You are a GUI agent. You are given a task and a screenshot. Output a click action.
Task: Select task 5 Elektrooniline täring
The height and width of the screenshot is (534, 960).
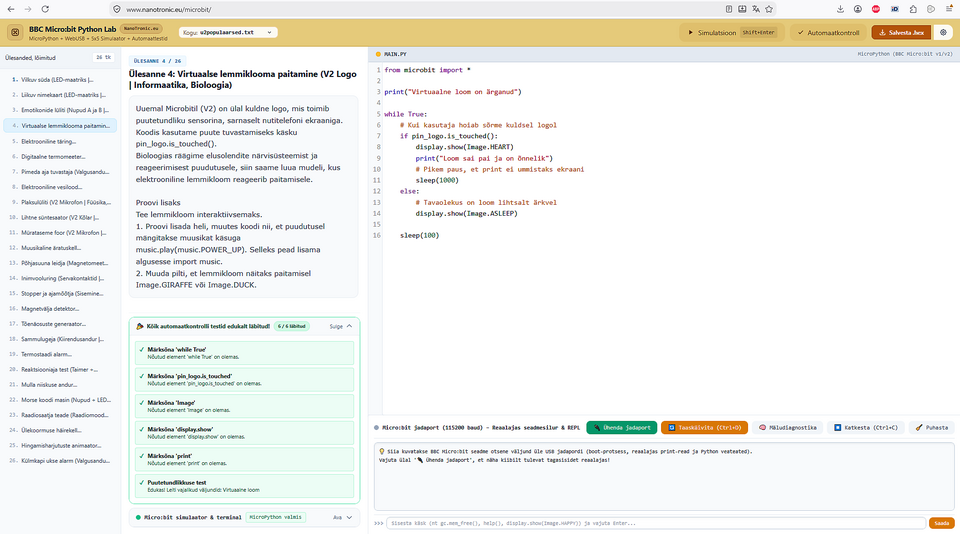click(x=60, y=141)
